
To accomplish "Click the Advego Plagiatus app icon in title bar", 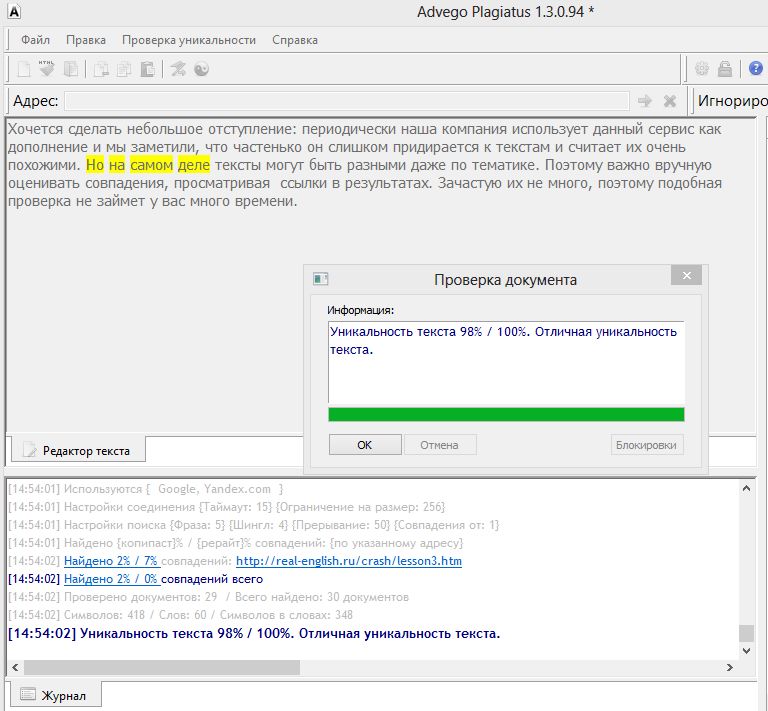I will [15, 11].
